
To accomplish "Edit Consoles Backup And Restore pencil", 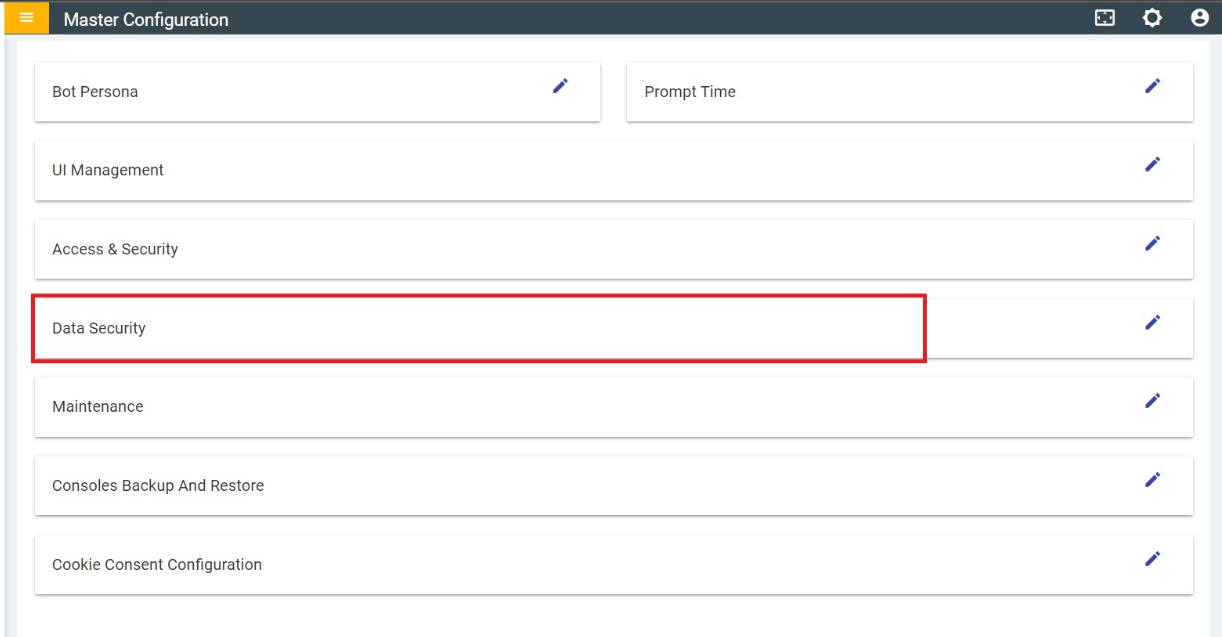I will 1153,480.
